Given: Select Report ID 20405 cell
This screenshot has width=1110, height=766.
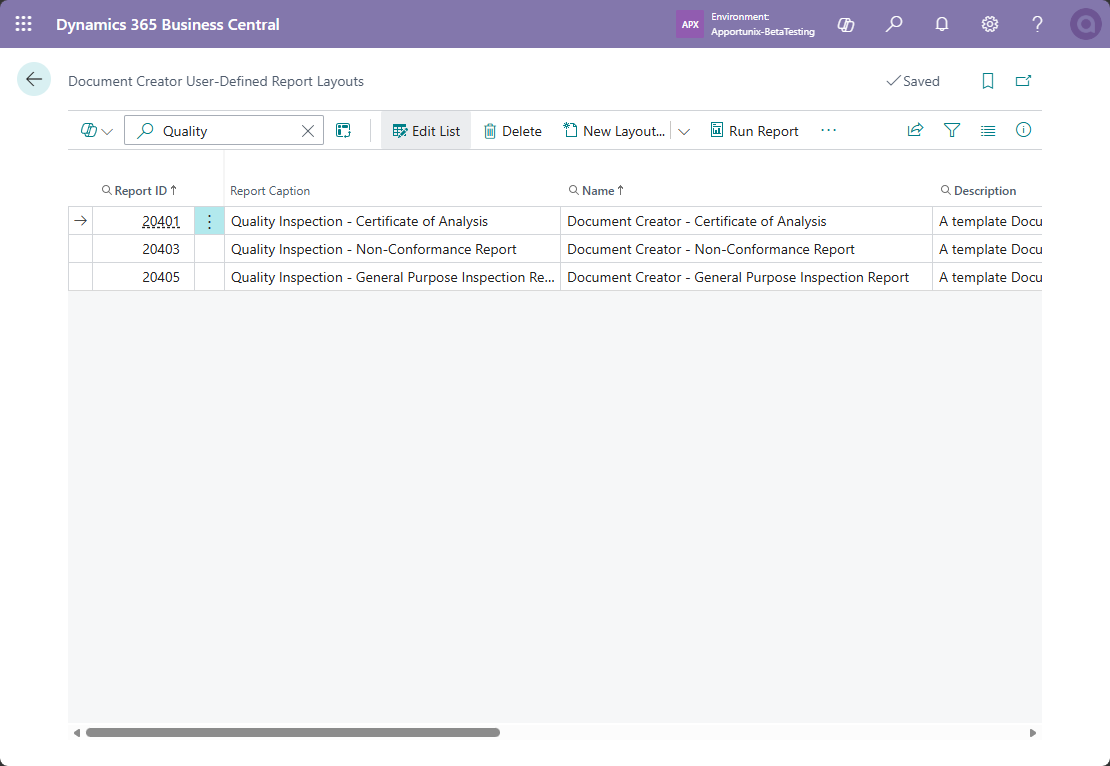Looking at the screenshot, I should (144, 277).
